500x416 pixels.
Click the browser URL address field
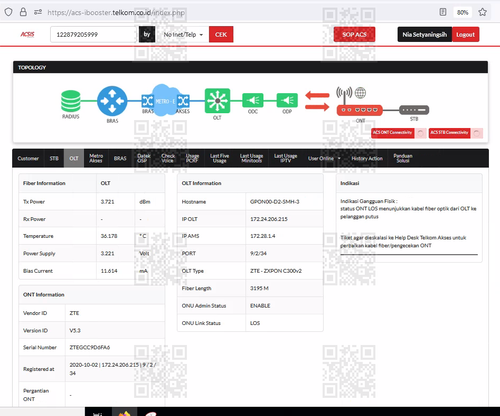click(116, 13)
